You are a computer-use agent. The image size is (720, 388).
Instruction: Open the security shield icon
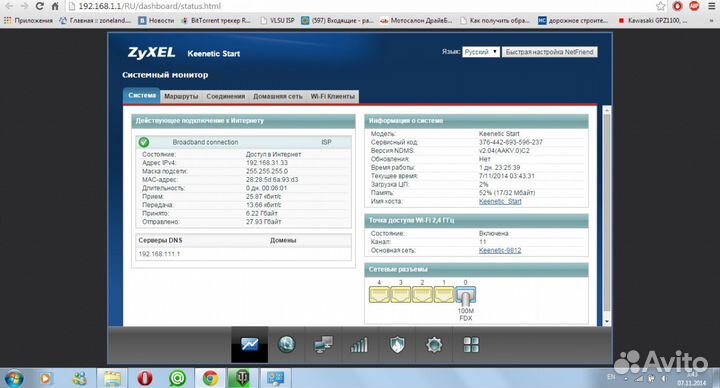(x=397, y=345)
